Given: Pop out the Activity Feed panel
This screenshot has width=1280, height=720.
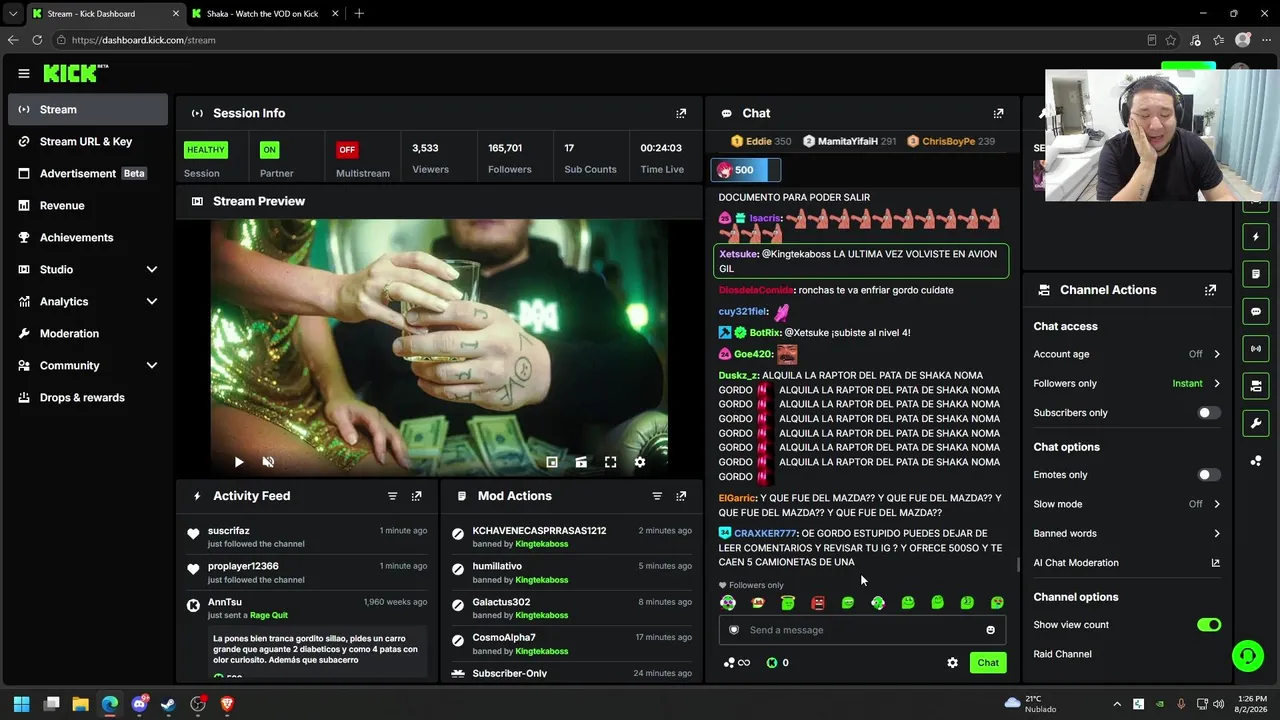Looking at the screenshot, I should pyautogui.click(x=417, y=496).
